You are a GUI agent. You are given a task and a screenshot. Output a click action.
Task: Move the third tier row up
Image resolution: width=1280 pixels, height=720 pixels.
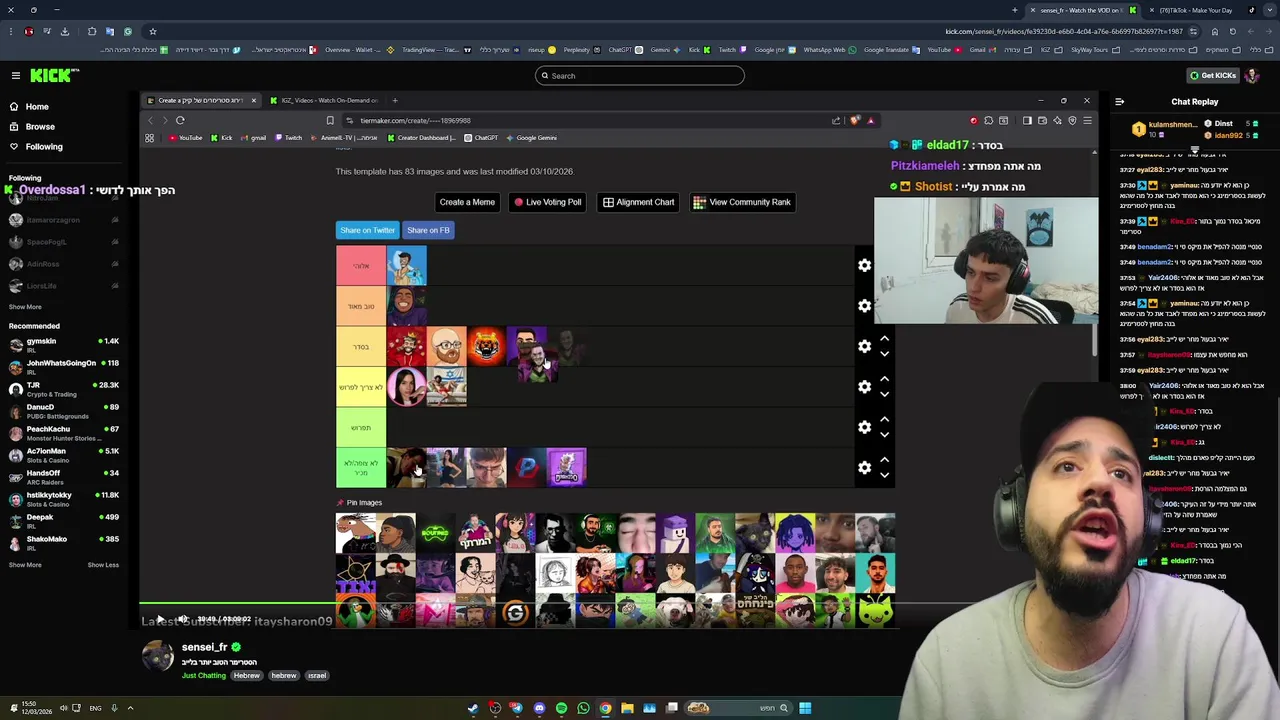point(884,339)
